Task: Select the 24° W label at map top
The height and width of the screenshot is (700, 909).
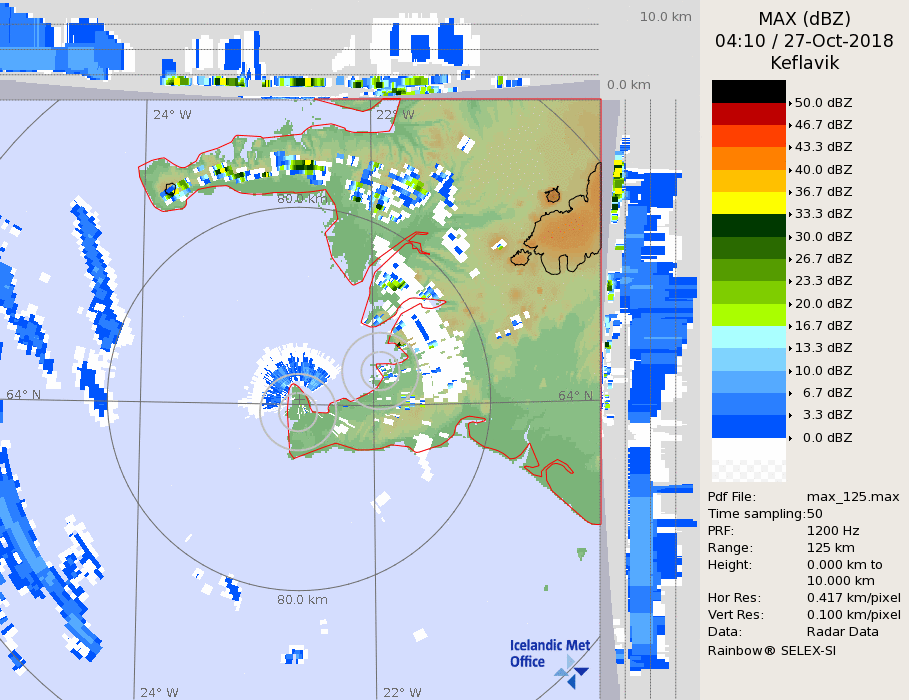Action: point(172,114)
